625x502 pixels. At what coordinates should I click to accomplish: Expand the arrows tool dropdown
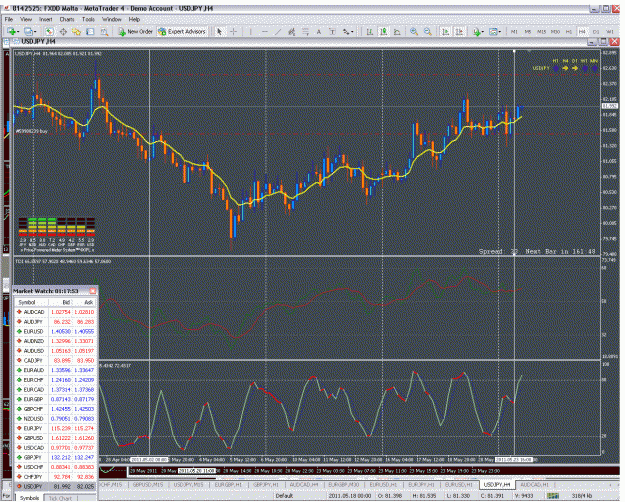(352, 31)
